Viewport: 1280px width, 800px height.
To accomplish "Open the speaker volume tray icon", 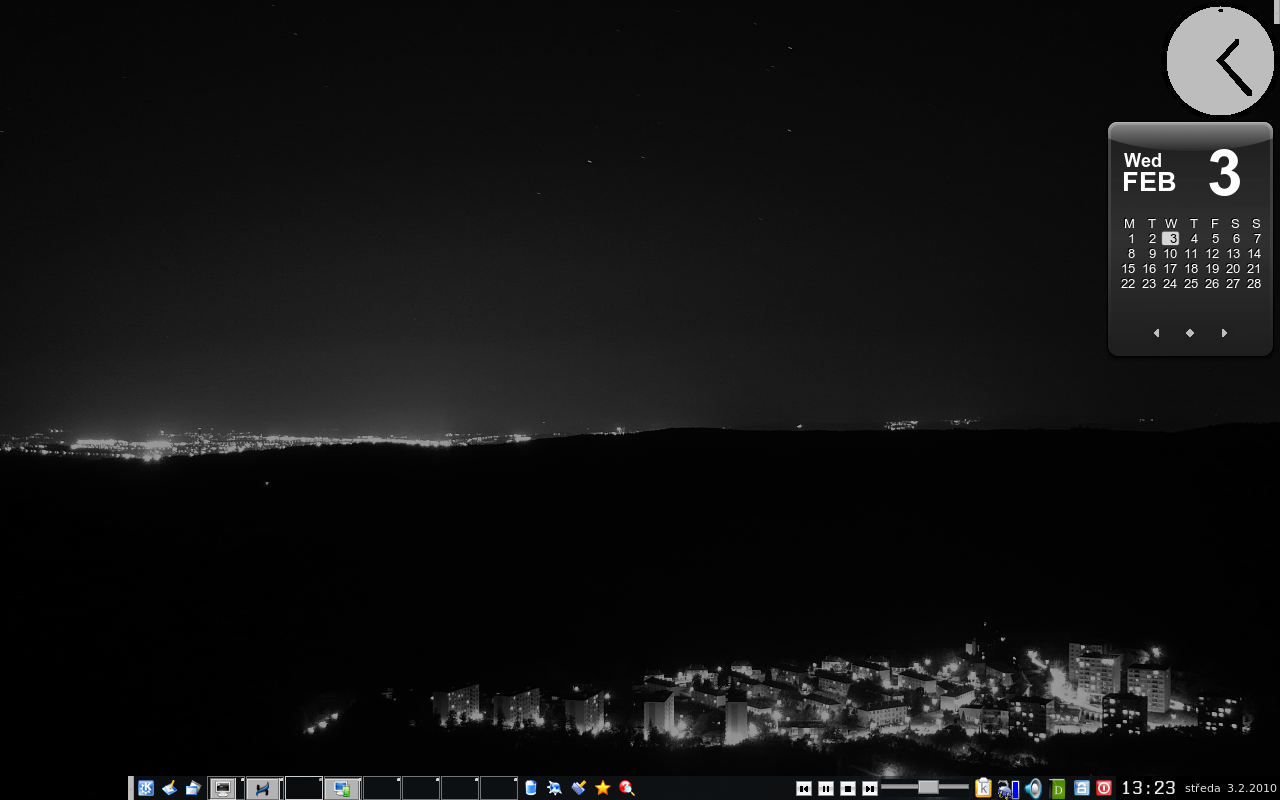I will [x=1033, y=788].
